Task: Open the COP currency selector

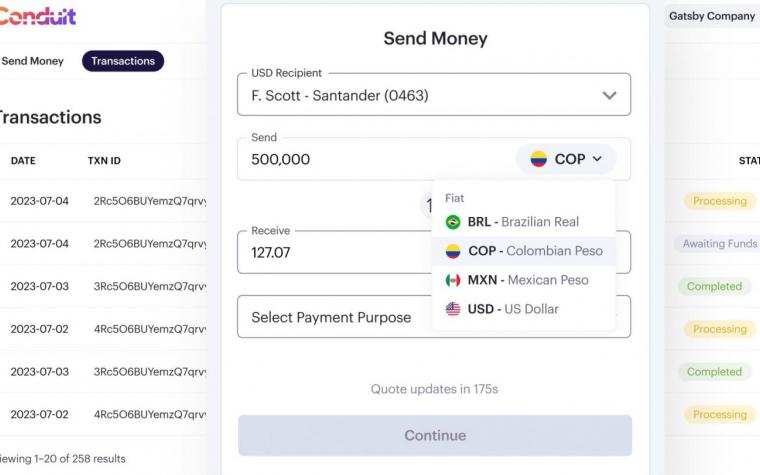Action: pos(566,159)
